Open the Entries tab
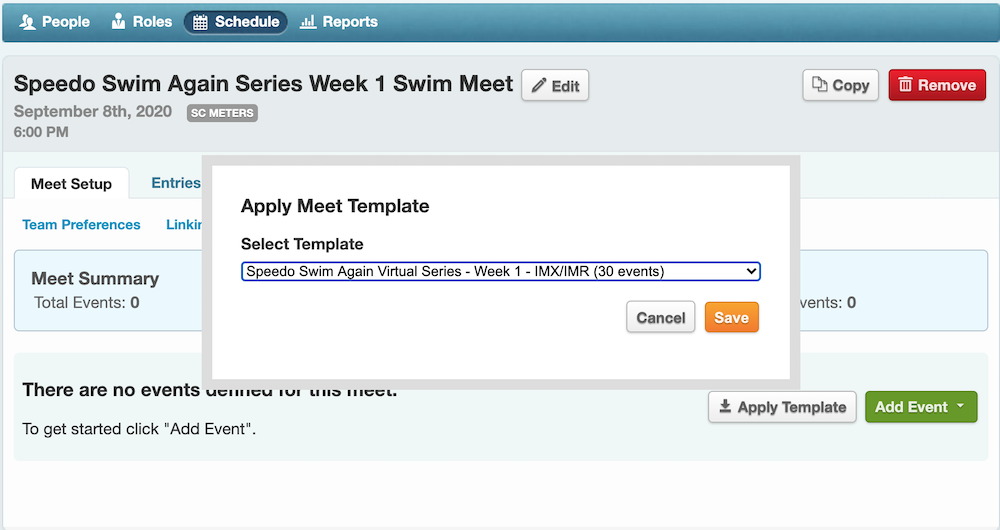This screenshot has width=1000, height=530. [176, 183]
